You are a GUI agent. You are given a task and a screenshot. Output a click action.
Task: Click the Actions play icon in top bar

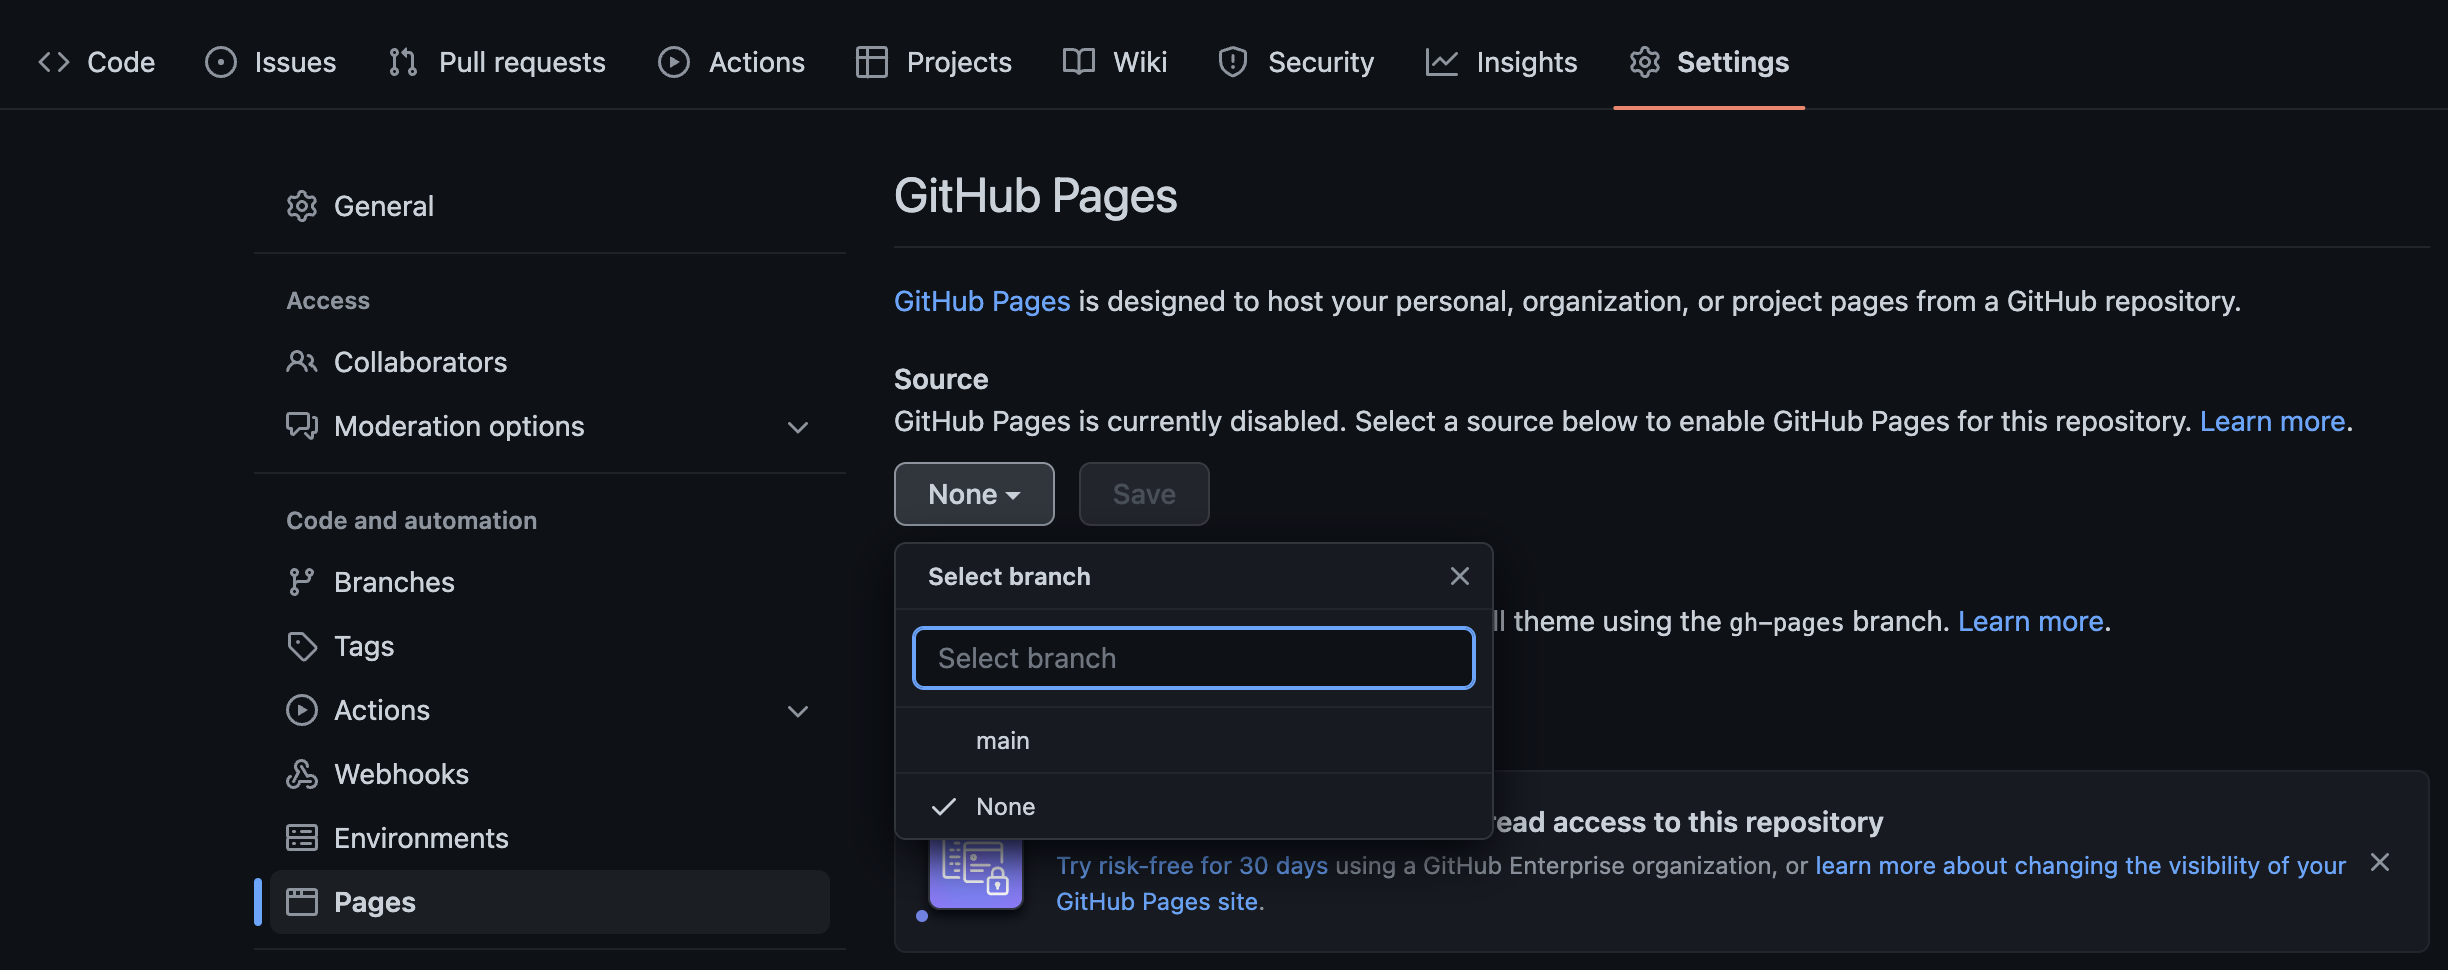click(x=673, y=61)
